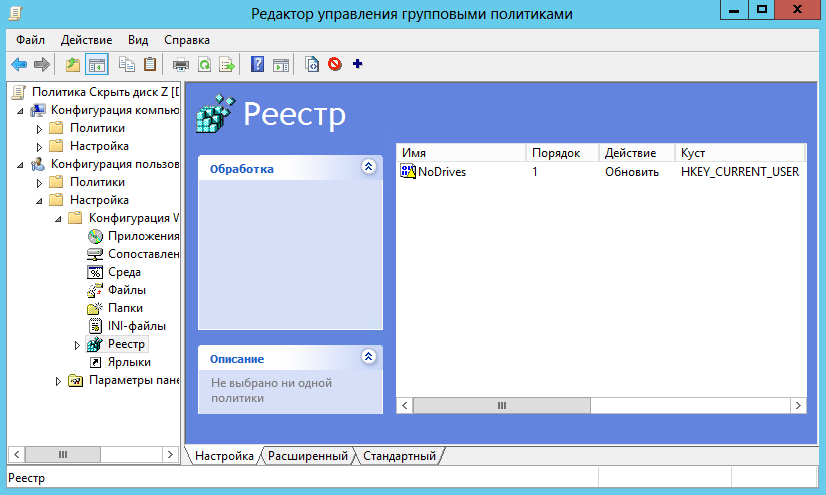Click the blue plus add item icon
The height and width of the screenshot is (495, 826).
[358, 64]
